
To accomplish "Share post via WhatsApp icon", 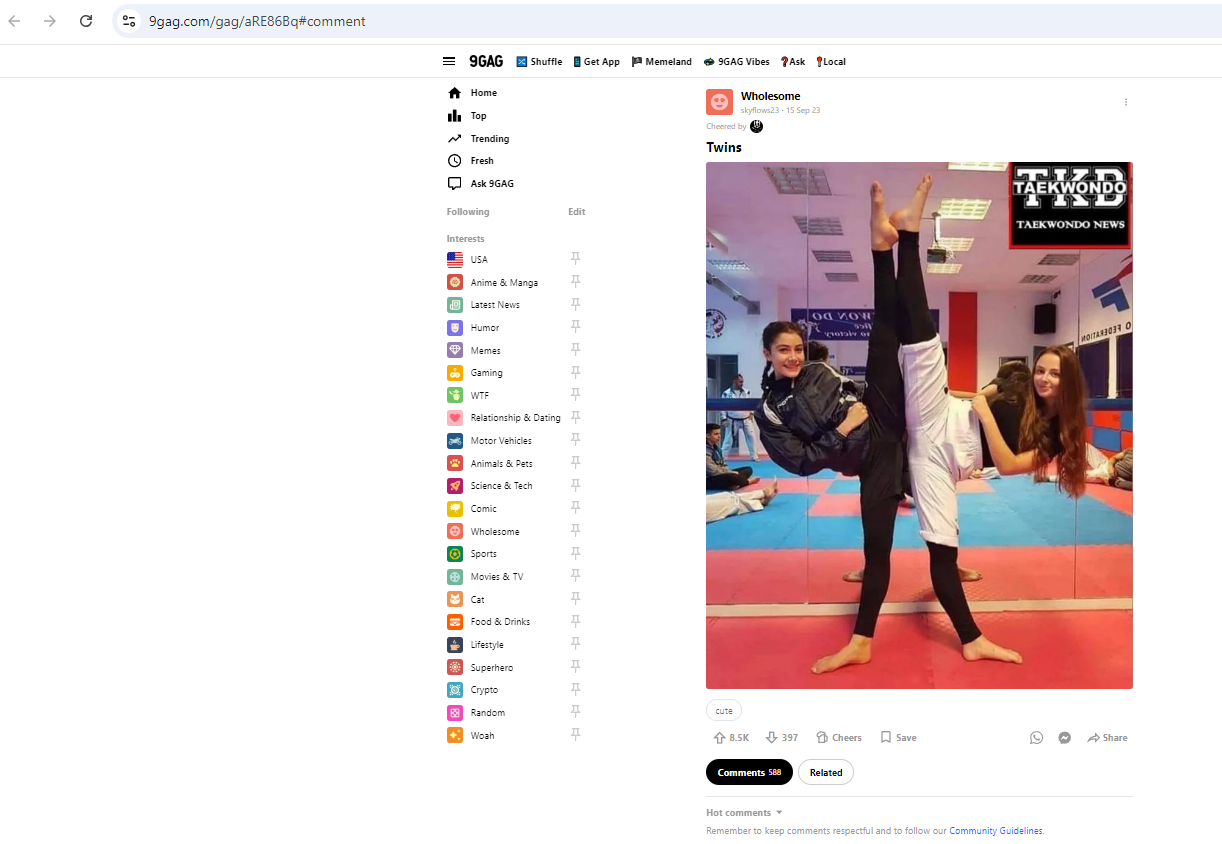I will click(1036, 738).
